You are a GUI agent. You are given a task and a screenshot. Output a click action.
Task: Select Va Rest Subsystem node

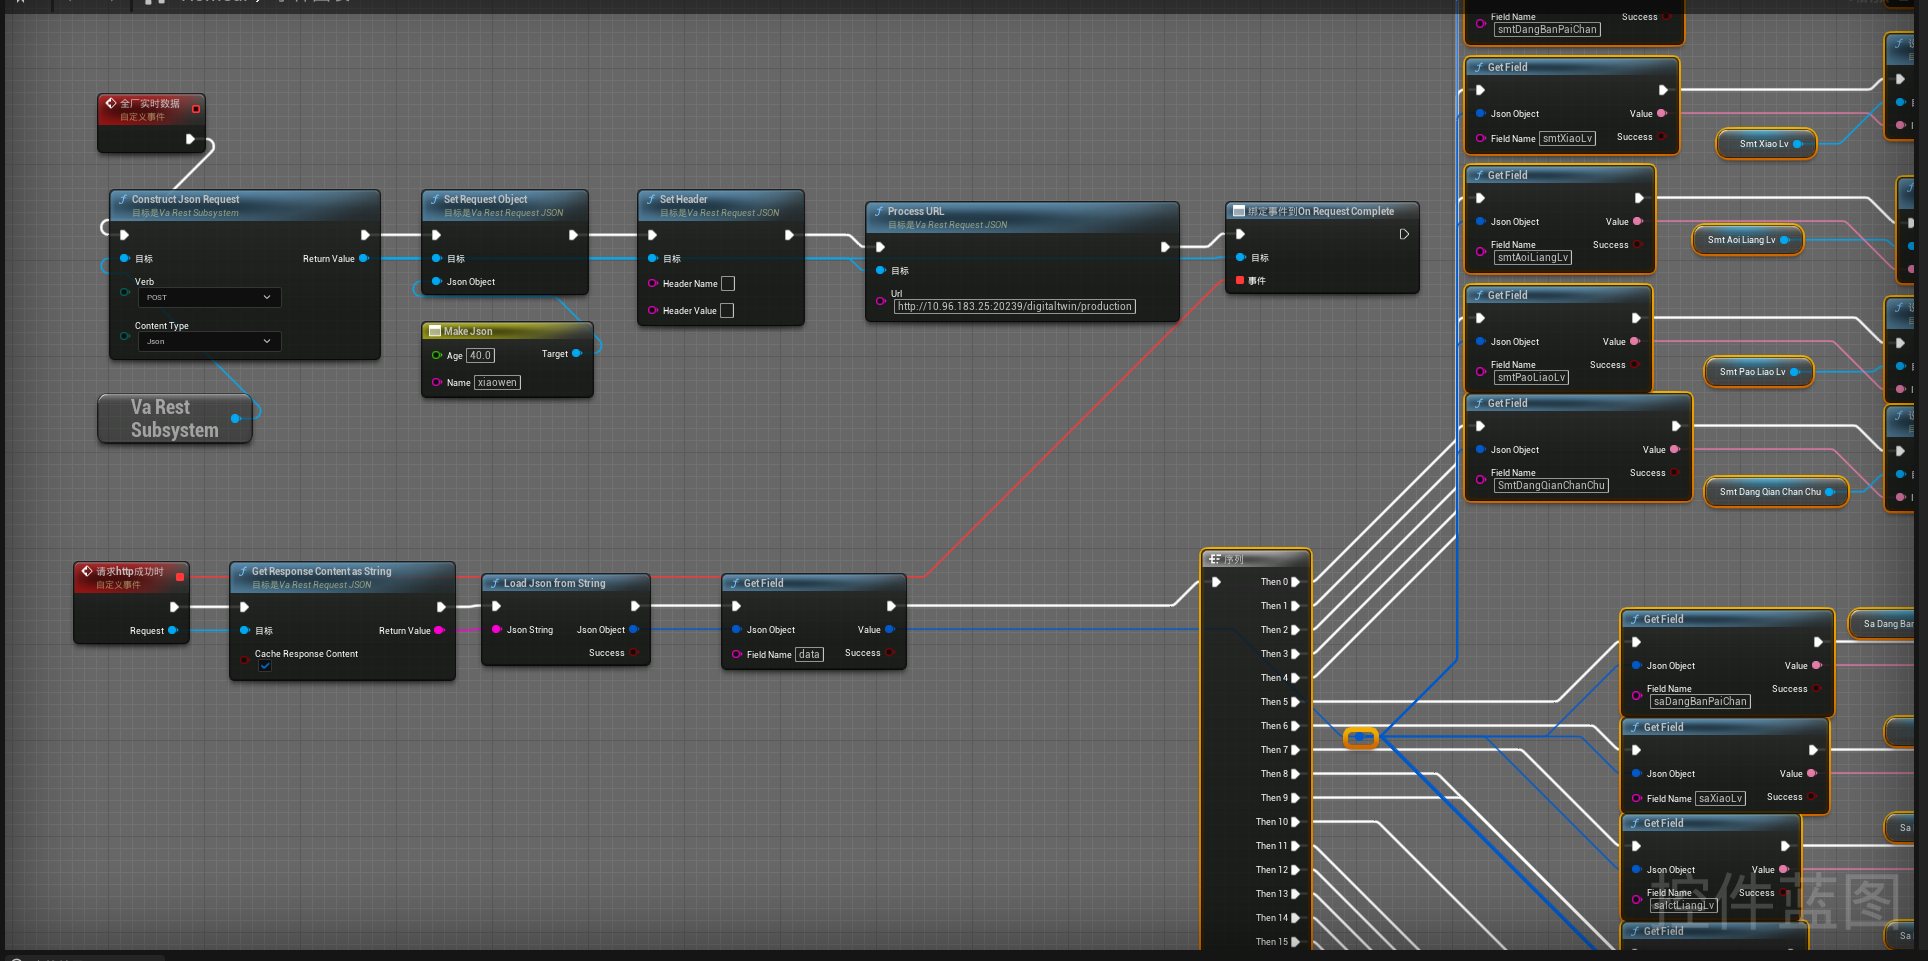pyautogui.click(x=175, y=419)
